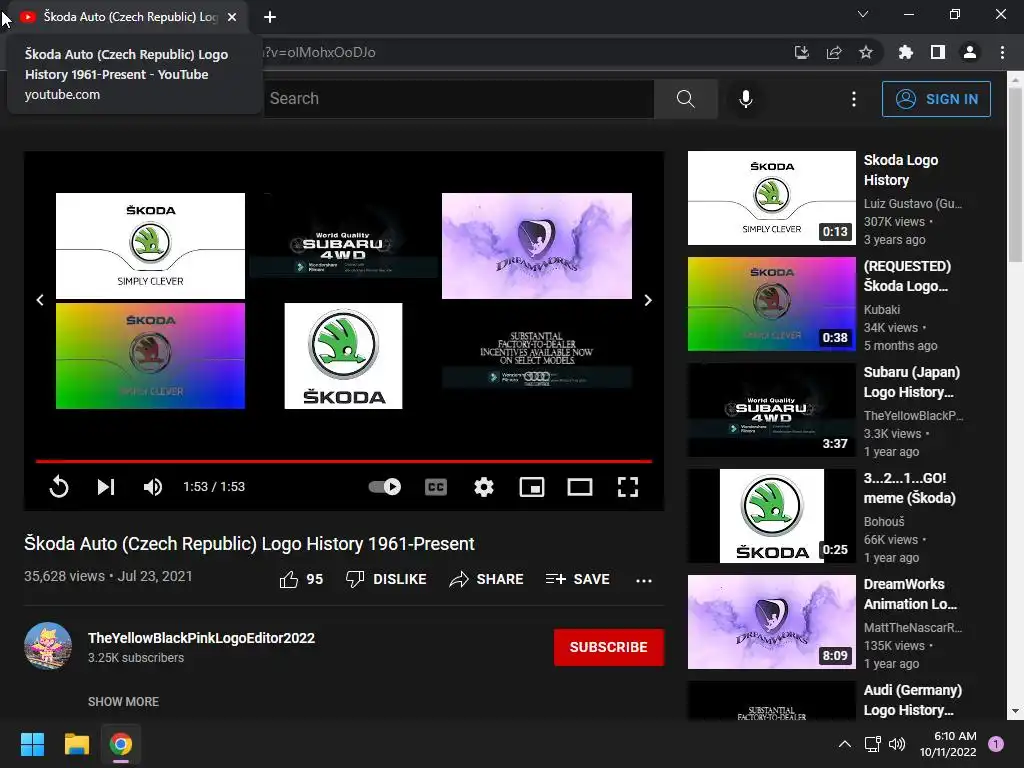Click the SIGN IN button
The width and height of the screenshot is (1024, 768).
(x=936, y=99)
